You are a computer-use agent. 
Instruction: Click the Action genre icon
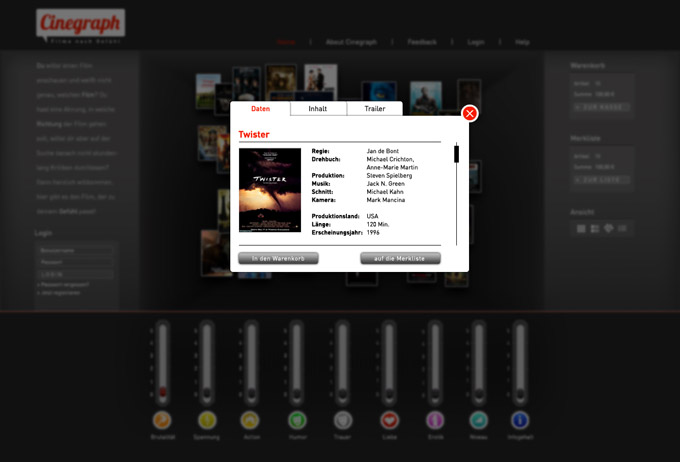coord(252,420)
